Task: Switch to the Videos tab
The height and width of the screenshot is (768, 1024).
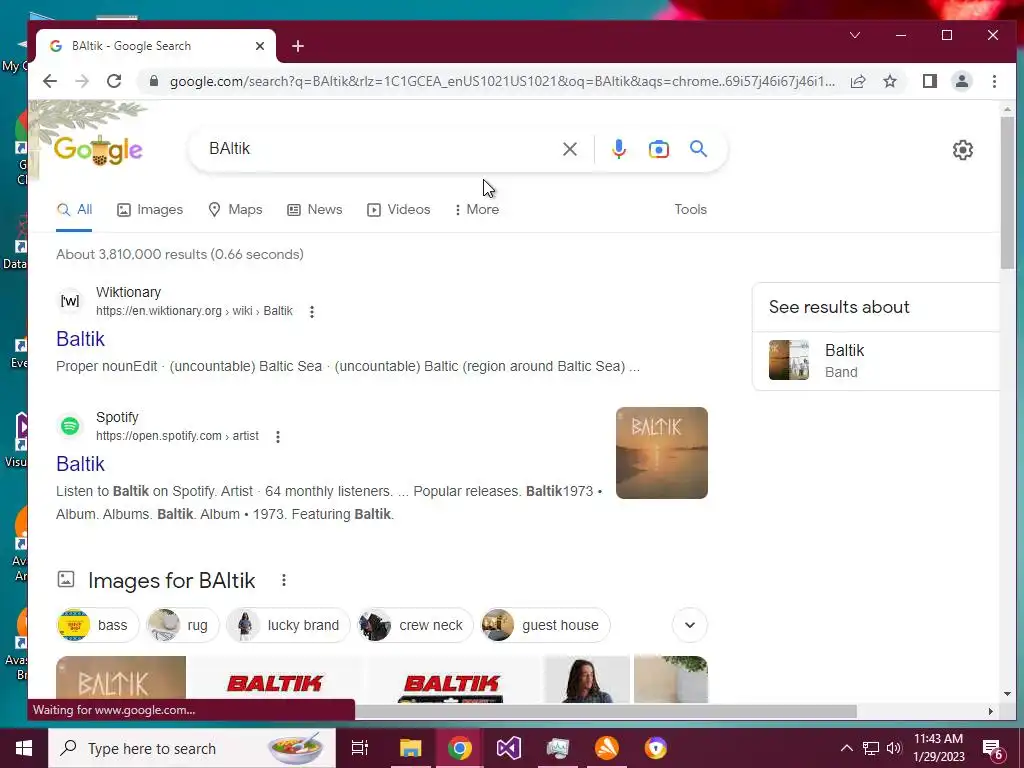Action: (x=398, y=210)
